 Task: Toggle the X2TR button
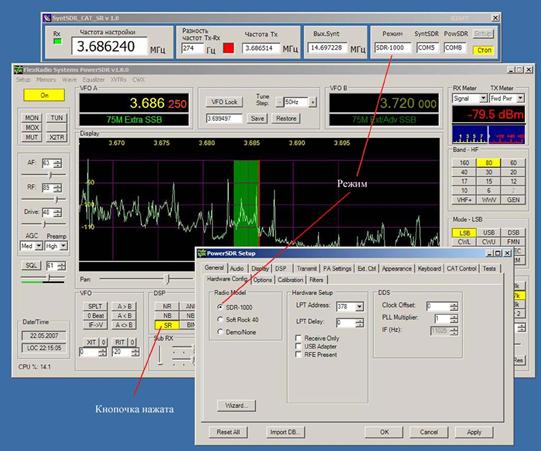[57, 137]
